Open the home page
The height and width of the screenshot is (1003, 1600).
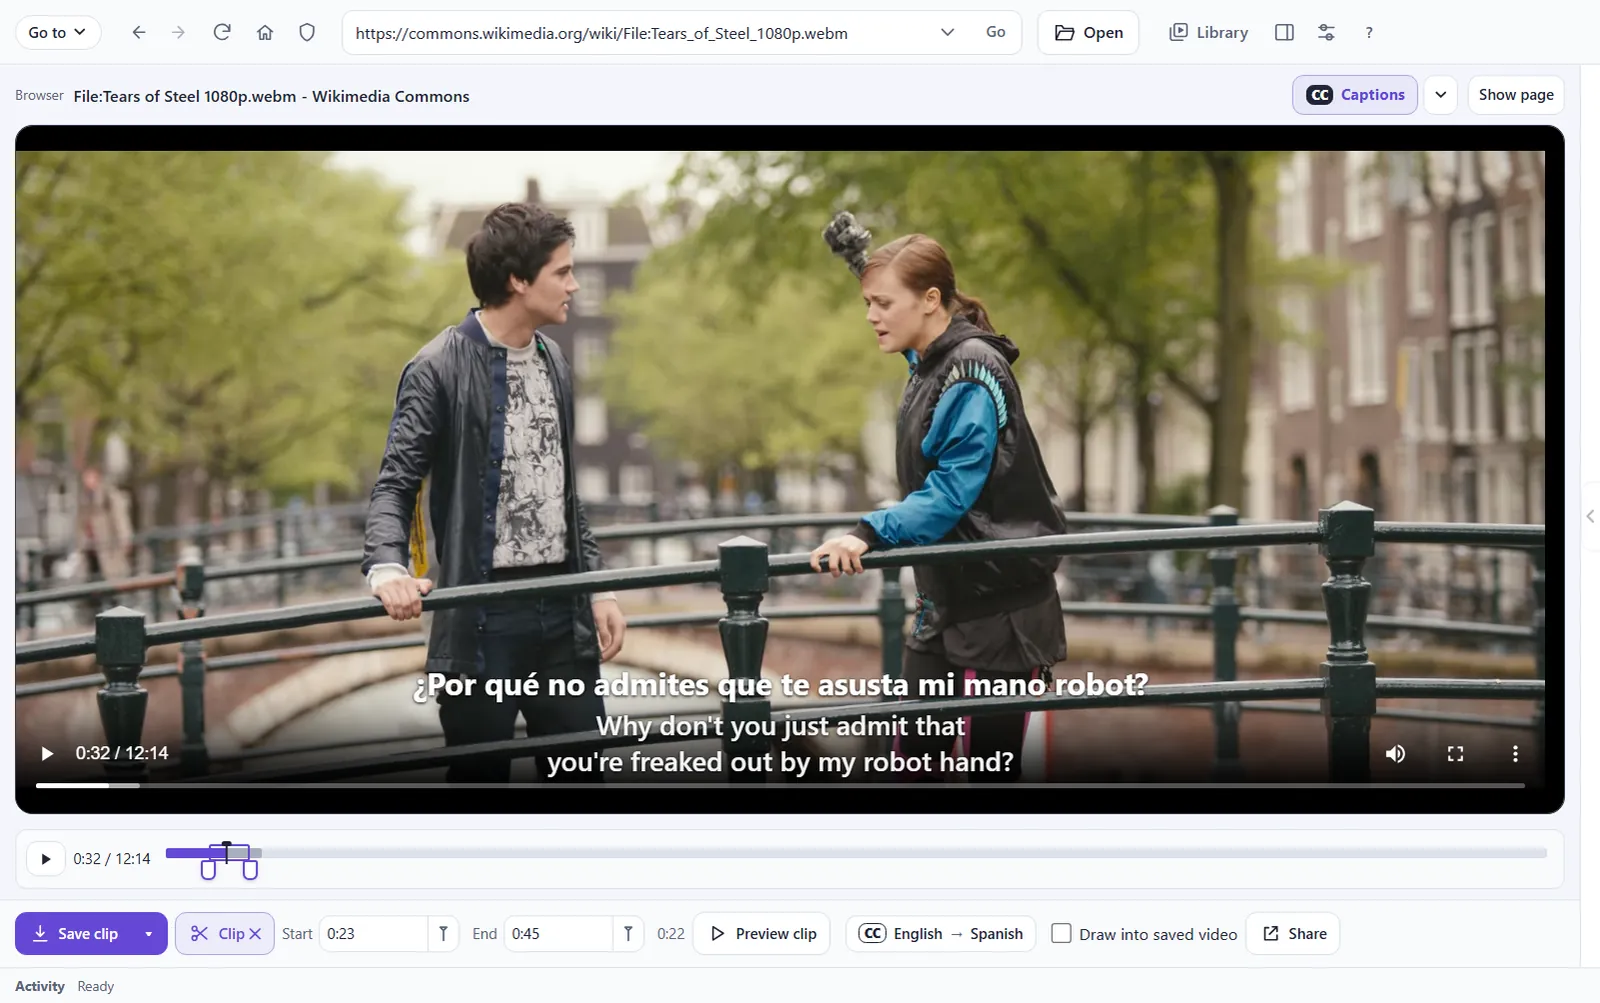[265, 33]
